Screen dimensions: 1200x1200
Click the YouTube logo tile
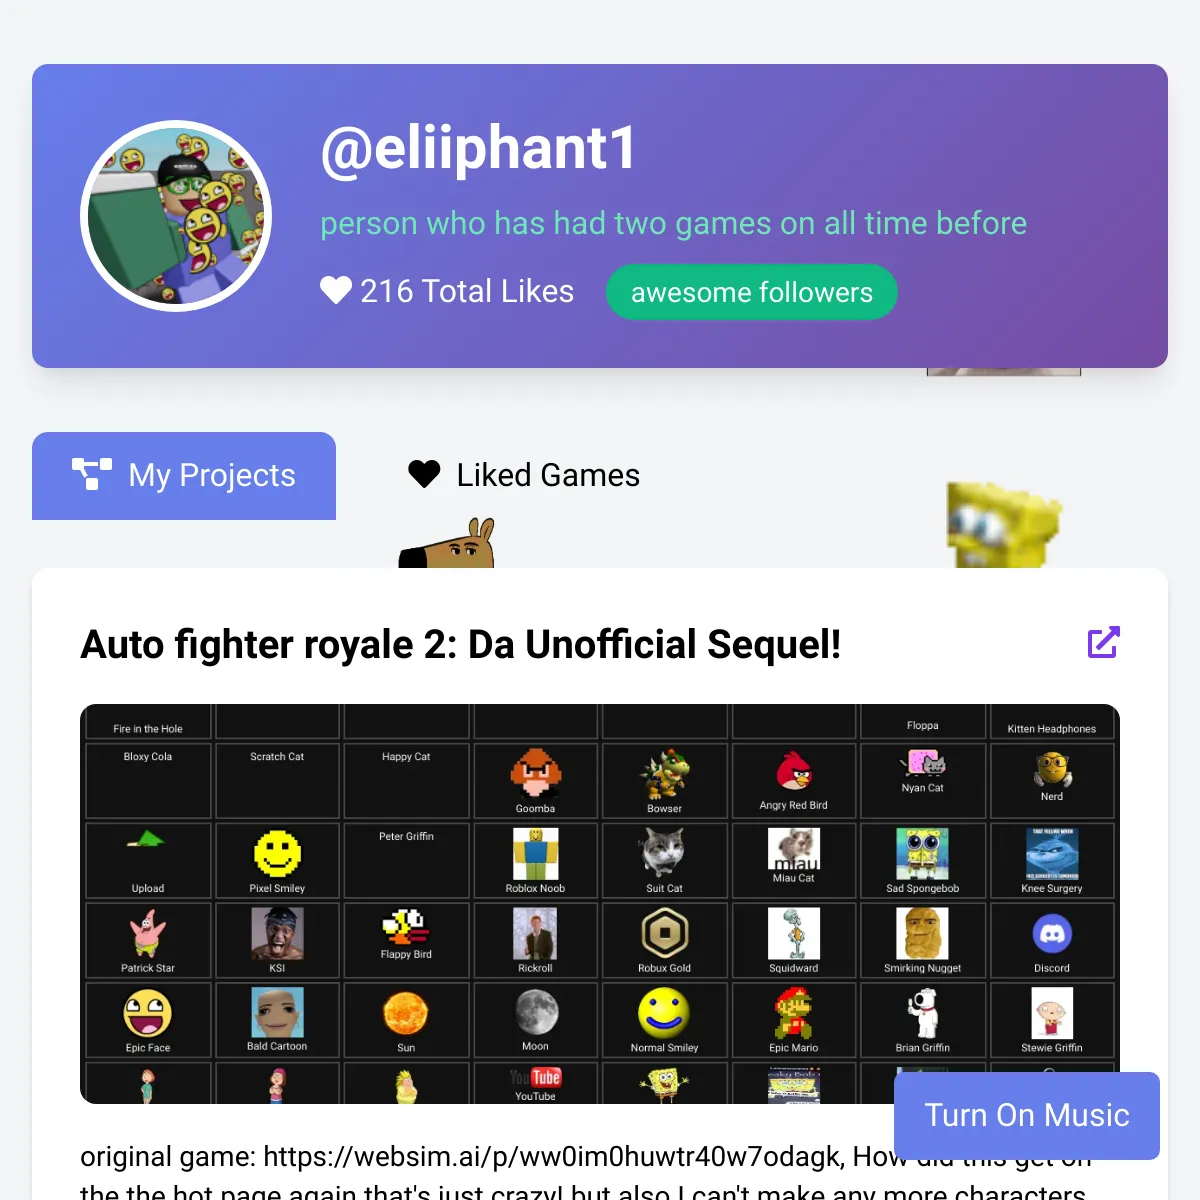[535, 1078]
